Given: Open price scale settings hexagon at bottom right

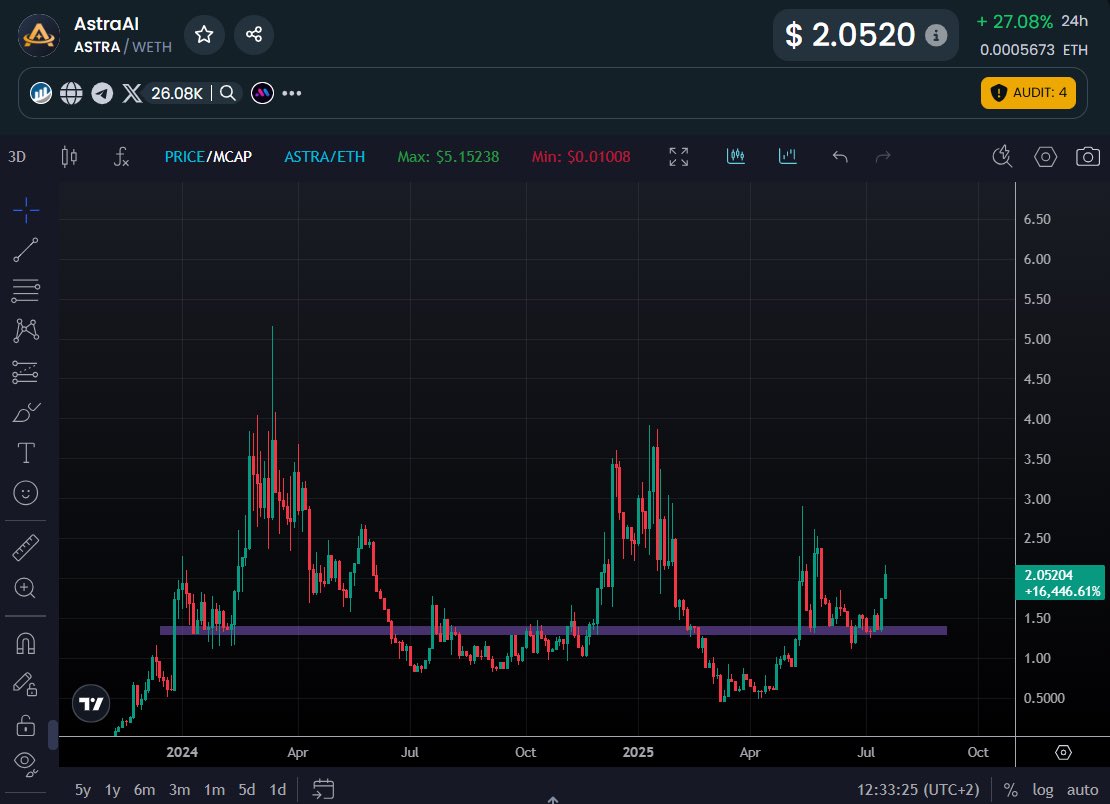Looking at the screenshot, I should pos(1063,752).
